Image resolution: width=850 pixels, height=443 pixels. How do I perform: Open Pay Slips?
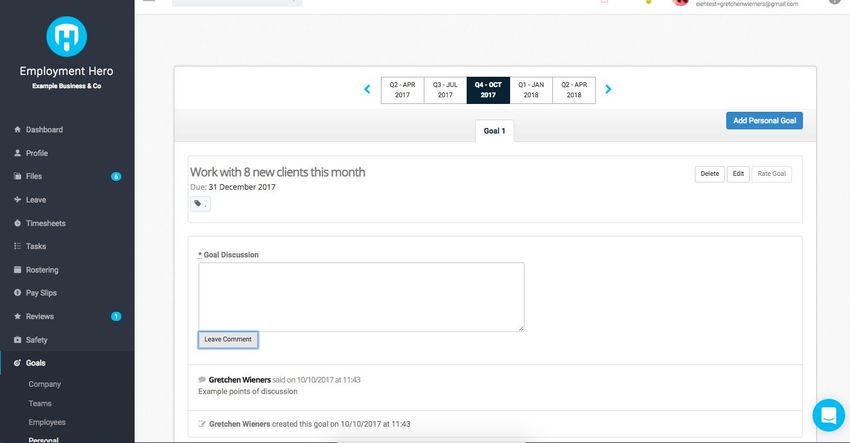point(41,293)
